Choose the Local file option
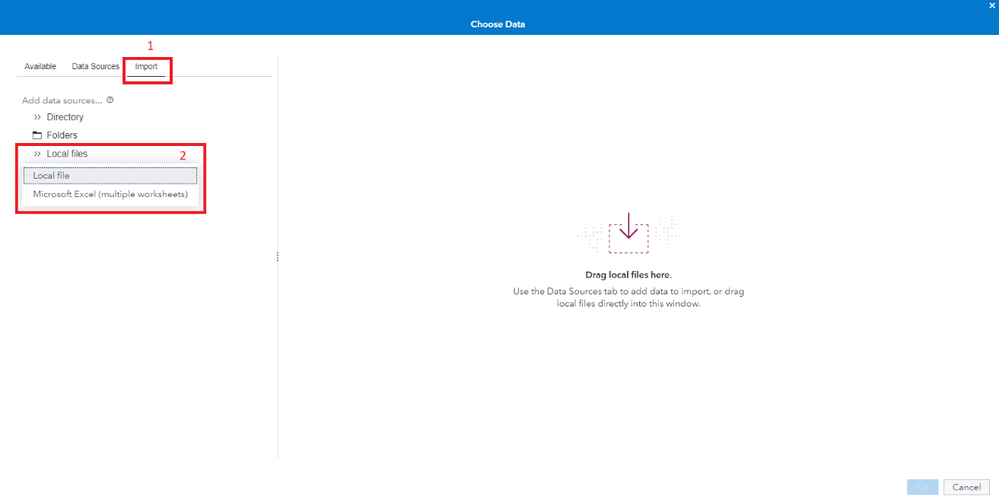 [x=110, y=175]
